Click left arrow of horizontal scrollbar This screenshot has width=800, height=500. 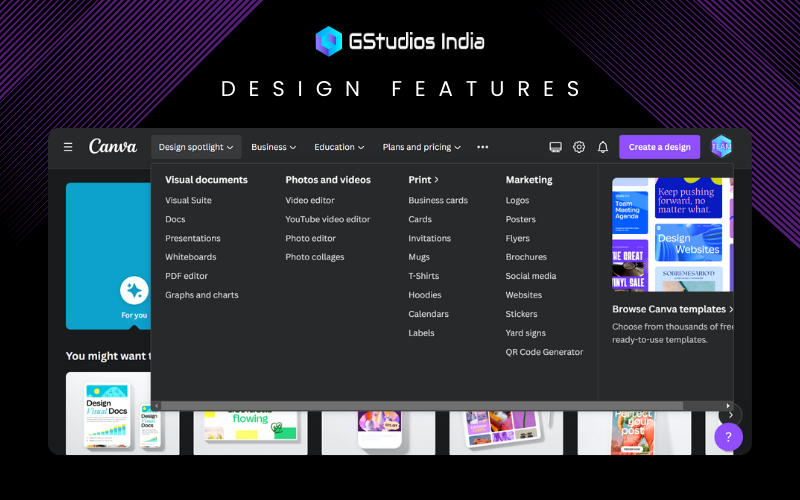(157, 406)
